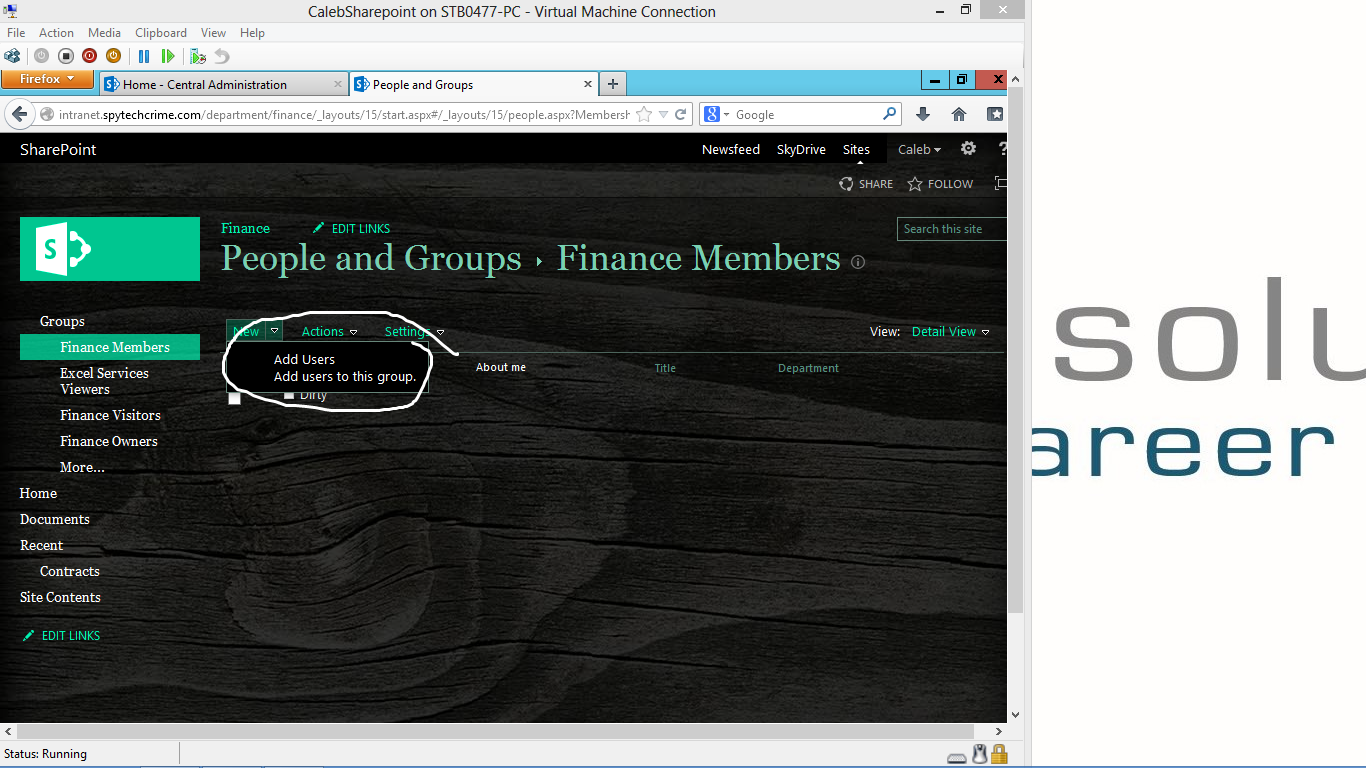Click the info icon beside Finance Members
Screen dimensions: 1366x768
point(857,262)
